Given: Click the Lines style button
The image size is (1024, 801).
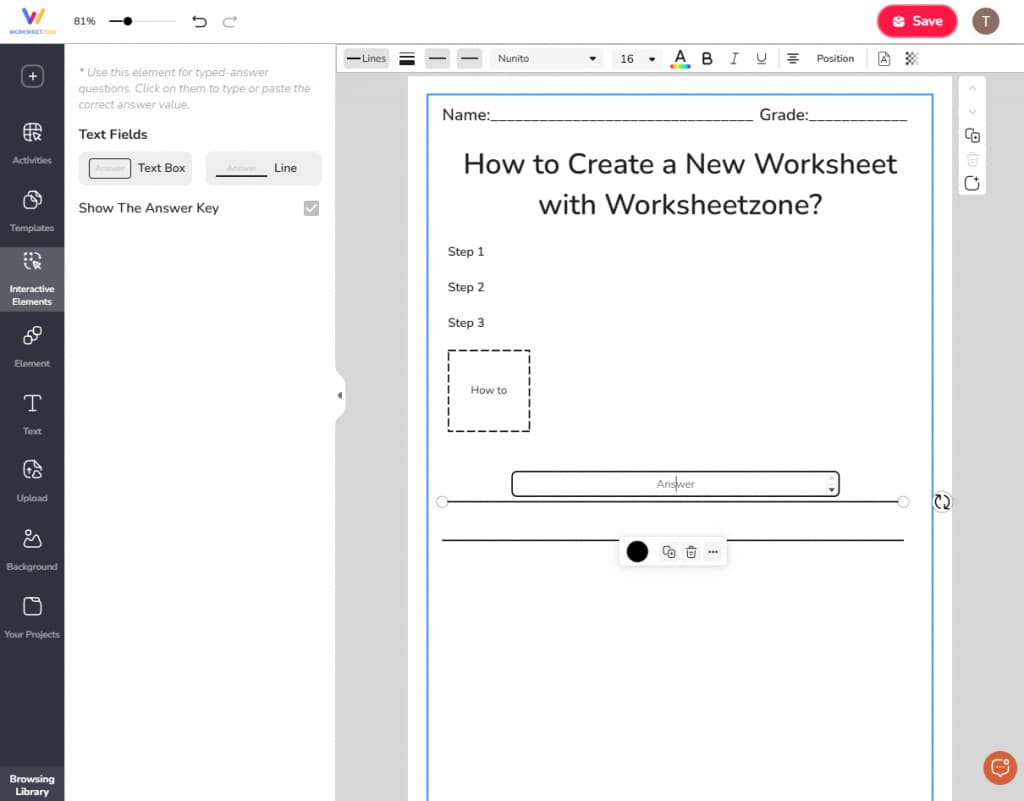Looking at the screenshot, I should click(x=366, y=59).
